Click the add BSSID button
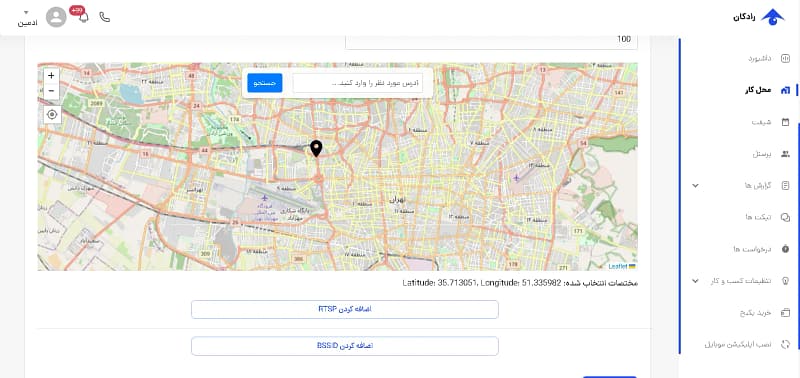The width and height of the screenshot is (800, 378). click(345, 346)
